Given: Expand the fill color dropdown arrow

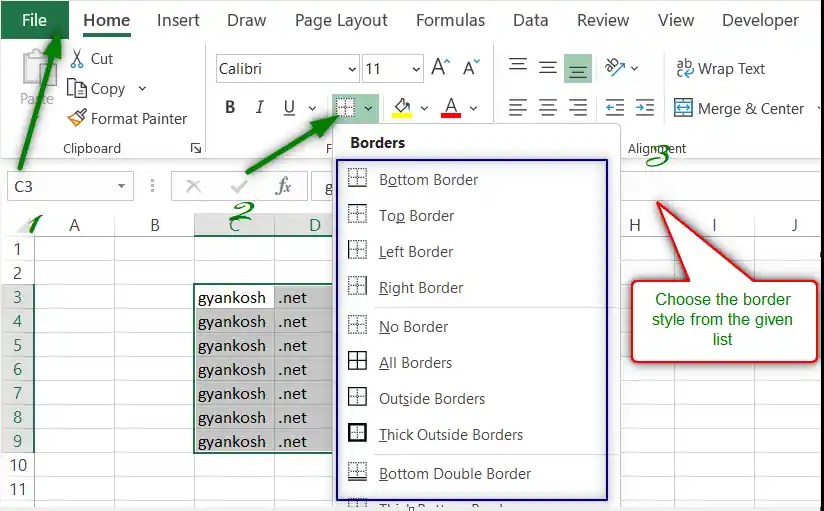Looking at the screenshot, I should point(424,108).
